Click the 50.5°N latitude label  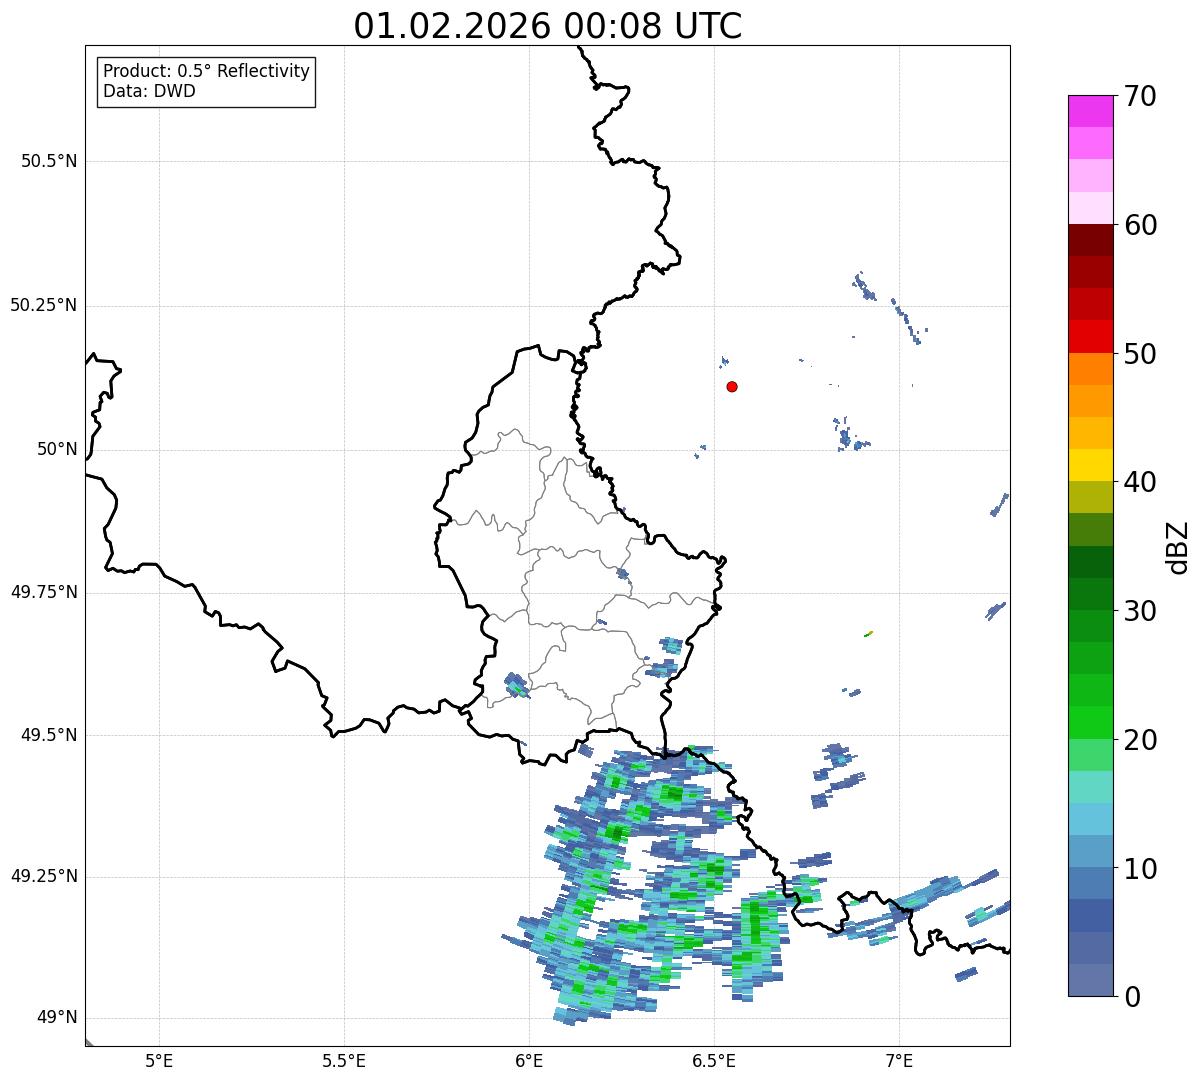(x=49, y=161)
